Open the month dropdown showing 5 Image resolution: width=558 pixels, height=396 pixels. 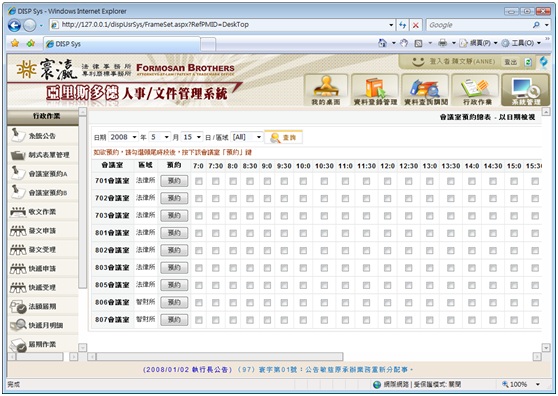[159, 137]
